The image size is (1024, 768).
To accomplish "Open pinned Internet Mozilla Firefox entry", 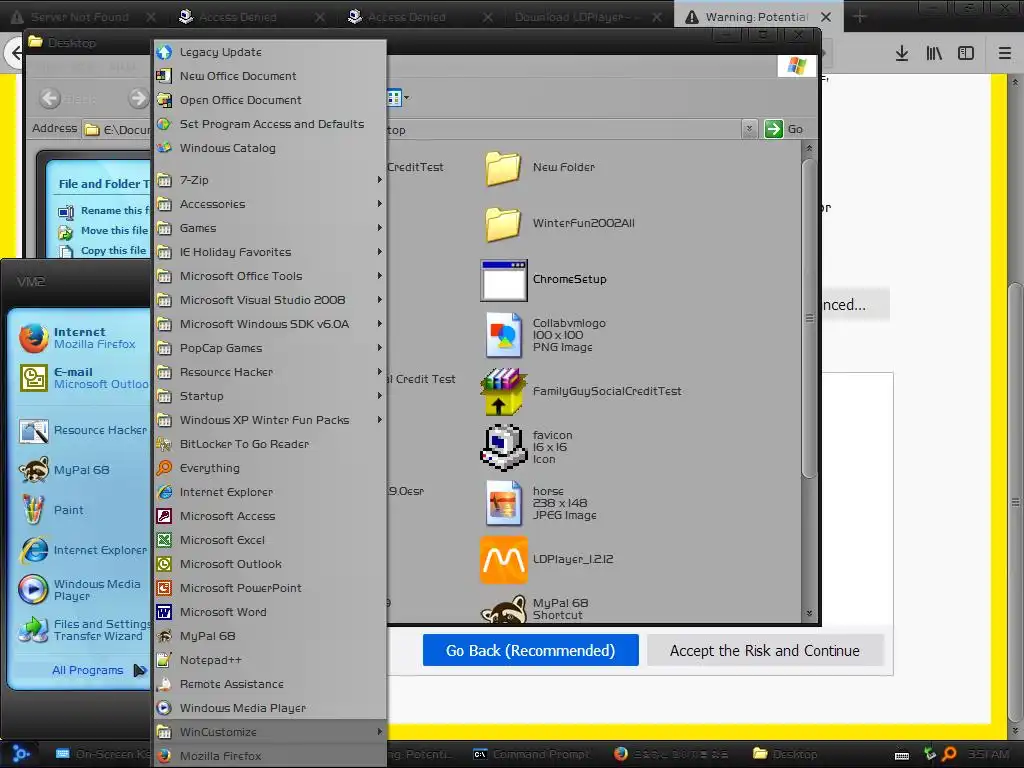I will click(x=82, y=338).
